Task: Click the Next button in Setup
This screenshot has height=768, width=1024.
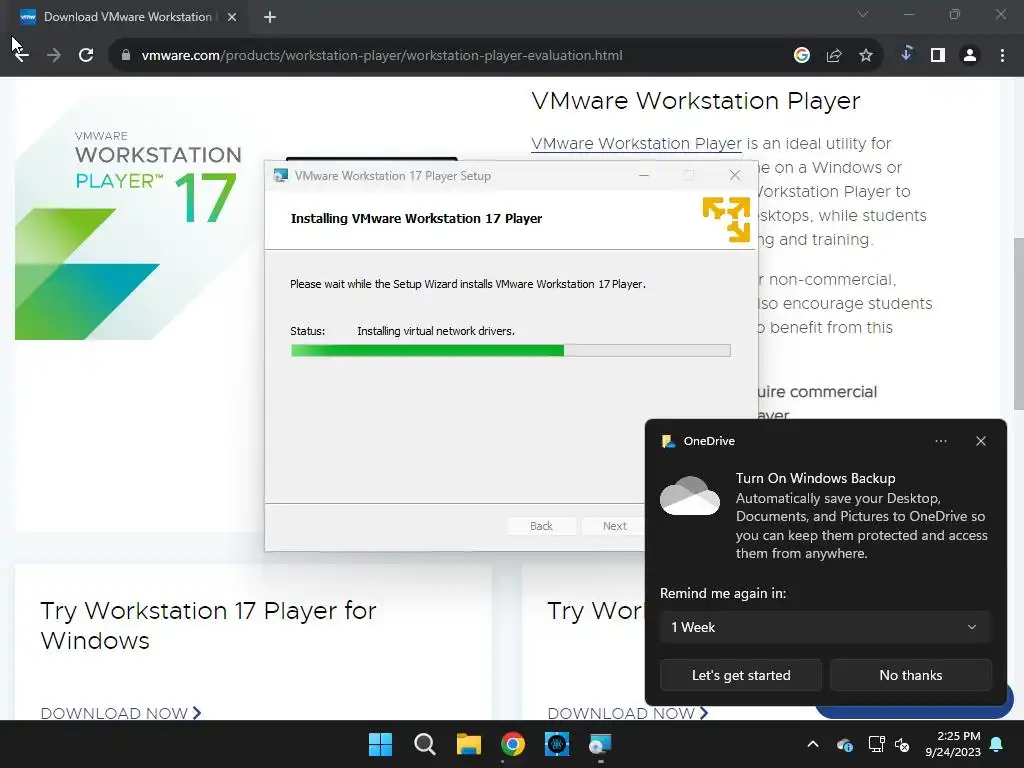Action: pyautogui.click(x=614, y=526)
